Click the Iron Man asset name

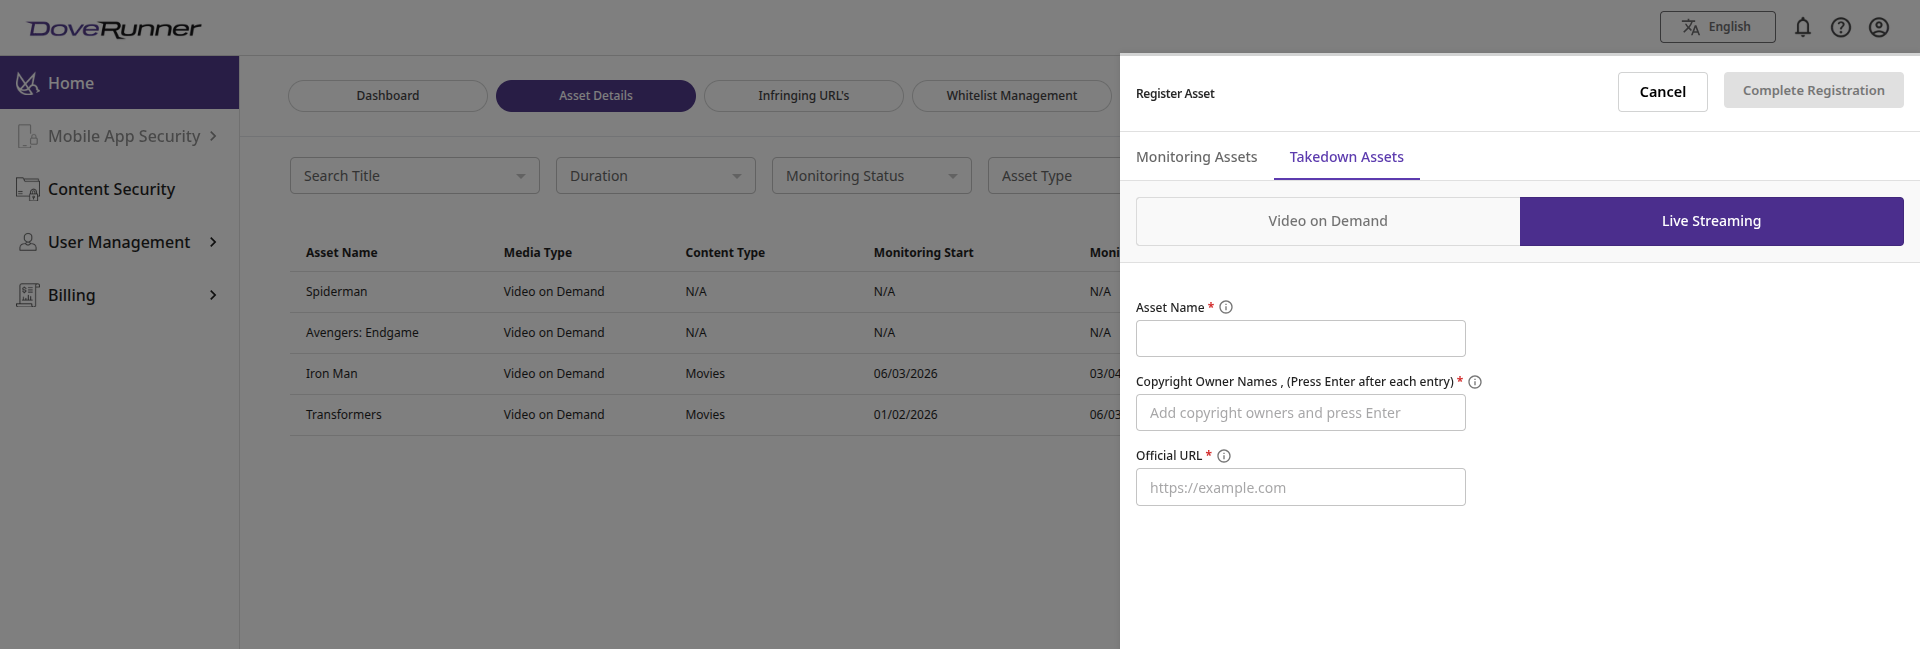pyautogui.click(x=331, y=374)
